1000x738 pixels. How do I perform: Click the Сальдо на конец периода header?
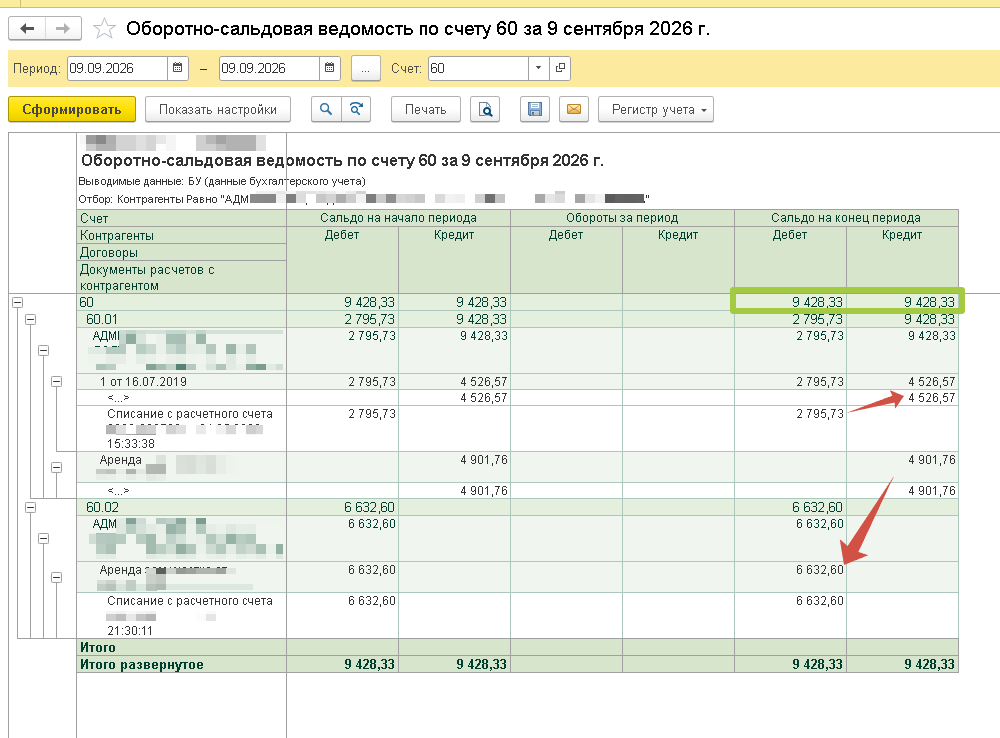point(846,218)
